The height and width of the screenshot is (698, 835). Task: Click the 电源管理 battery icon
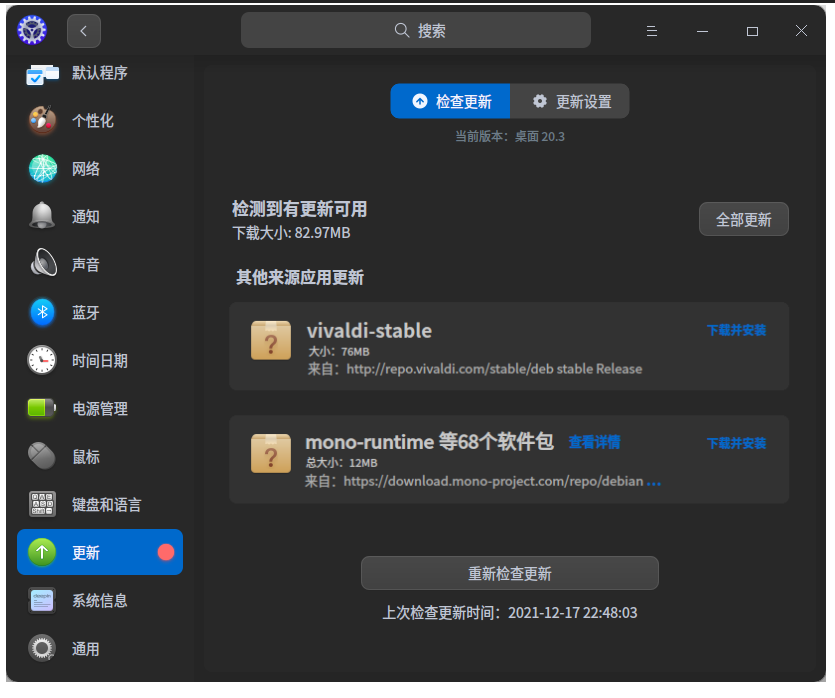pos(42,408)
